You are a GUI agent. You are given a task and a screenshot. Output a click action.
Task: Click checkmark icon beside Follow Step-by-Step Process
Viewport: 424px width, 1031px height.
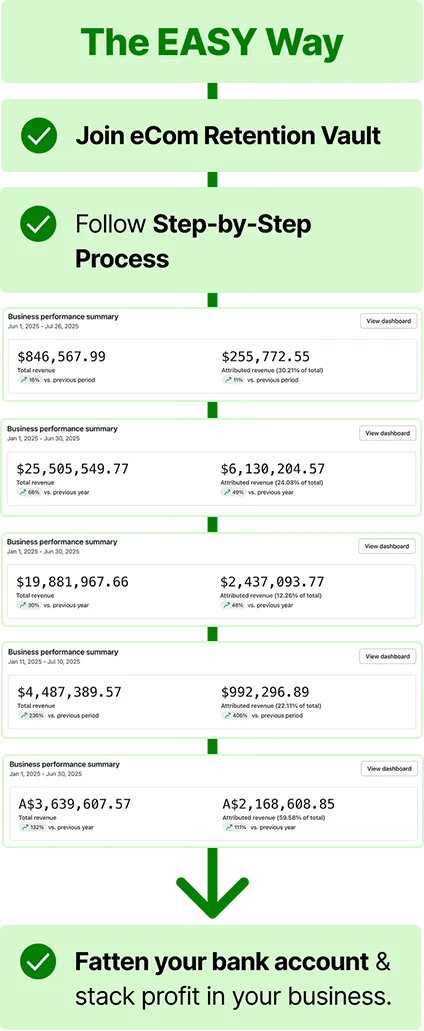coord(39,224)
